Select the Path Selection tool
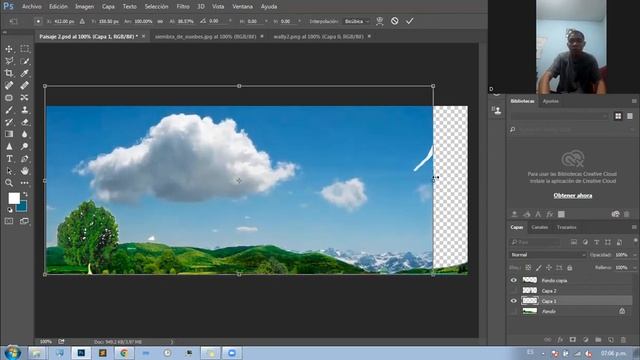This screenshot has height=360, width=640. [9, 171]
